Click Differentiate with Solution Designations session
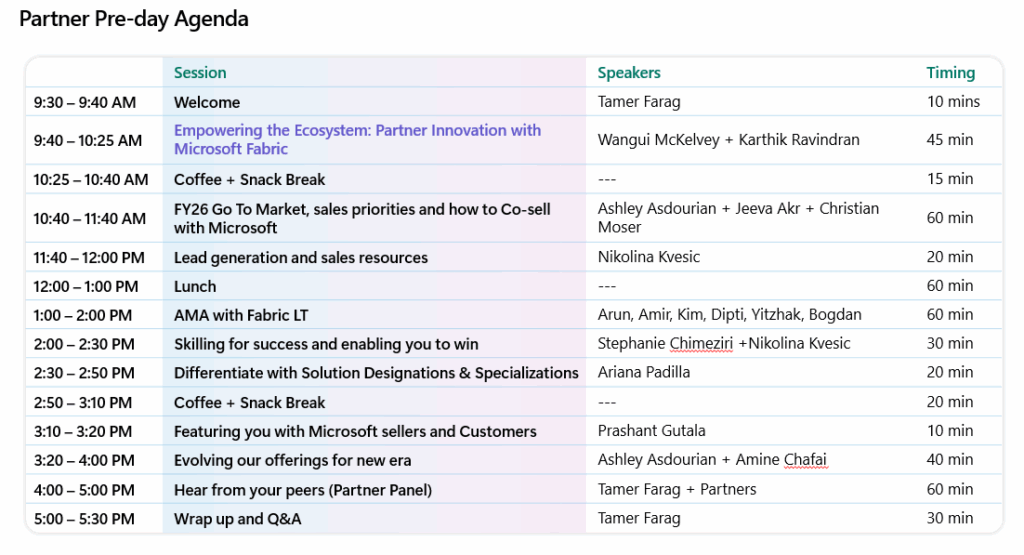 pyautogui.click(x=376, y=373)
